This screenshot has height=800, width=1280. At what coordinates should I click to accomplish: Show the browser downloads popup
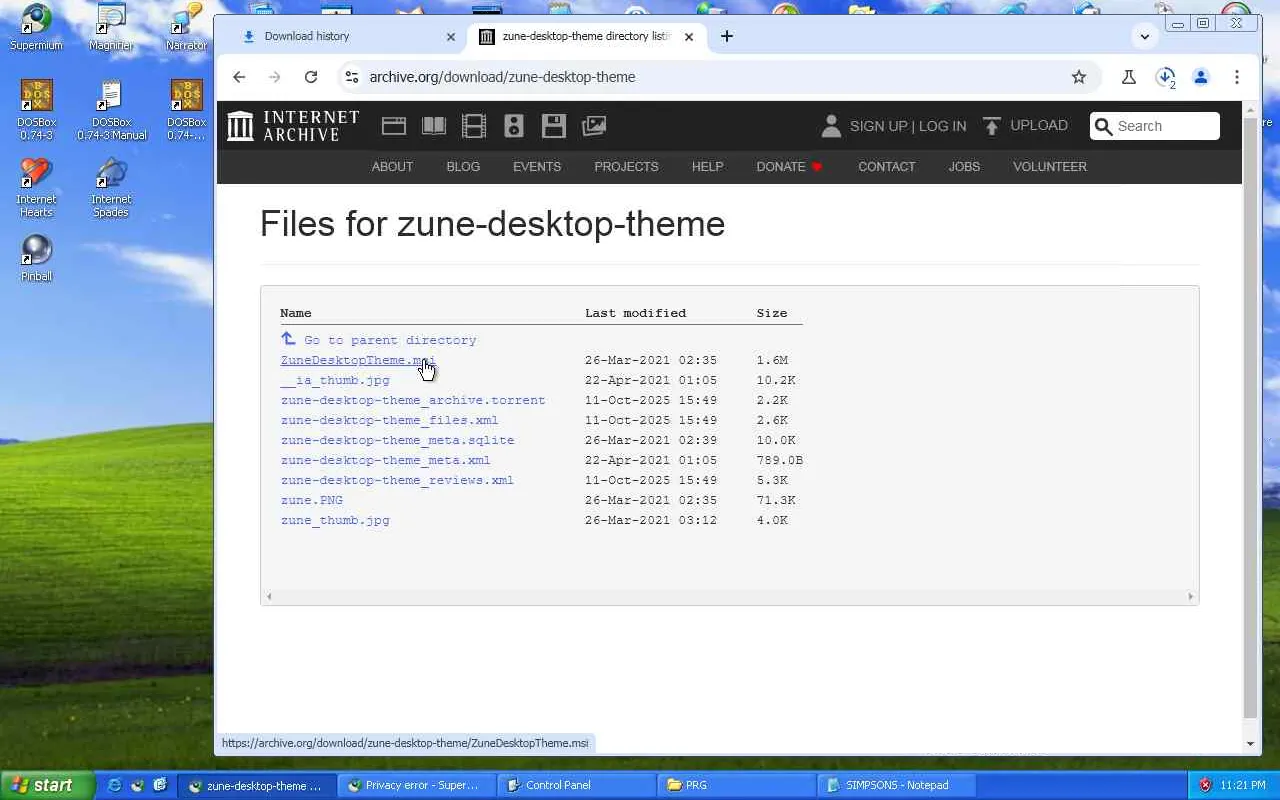tap(1165, 78)
